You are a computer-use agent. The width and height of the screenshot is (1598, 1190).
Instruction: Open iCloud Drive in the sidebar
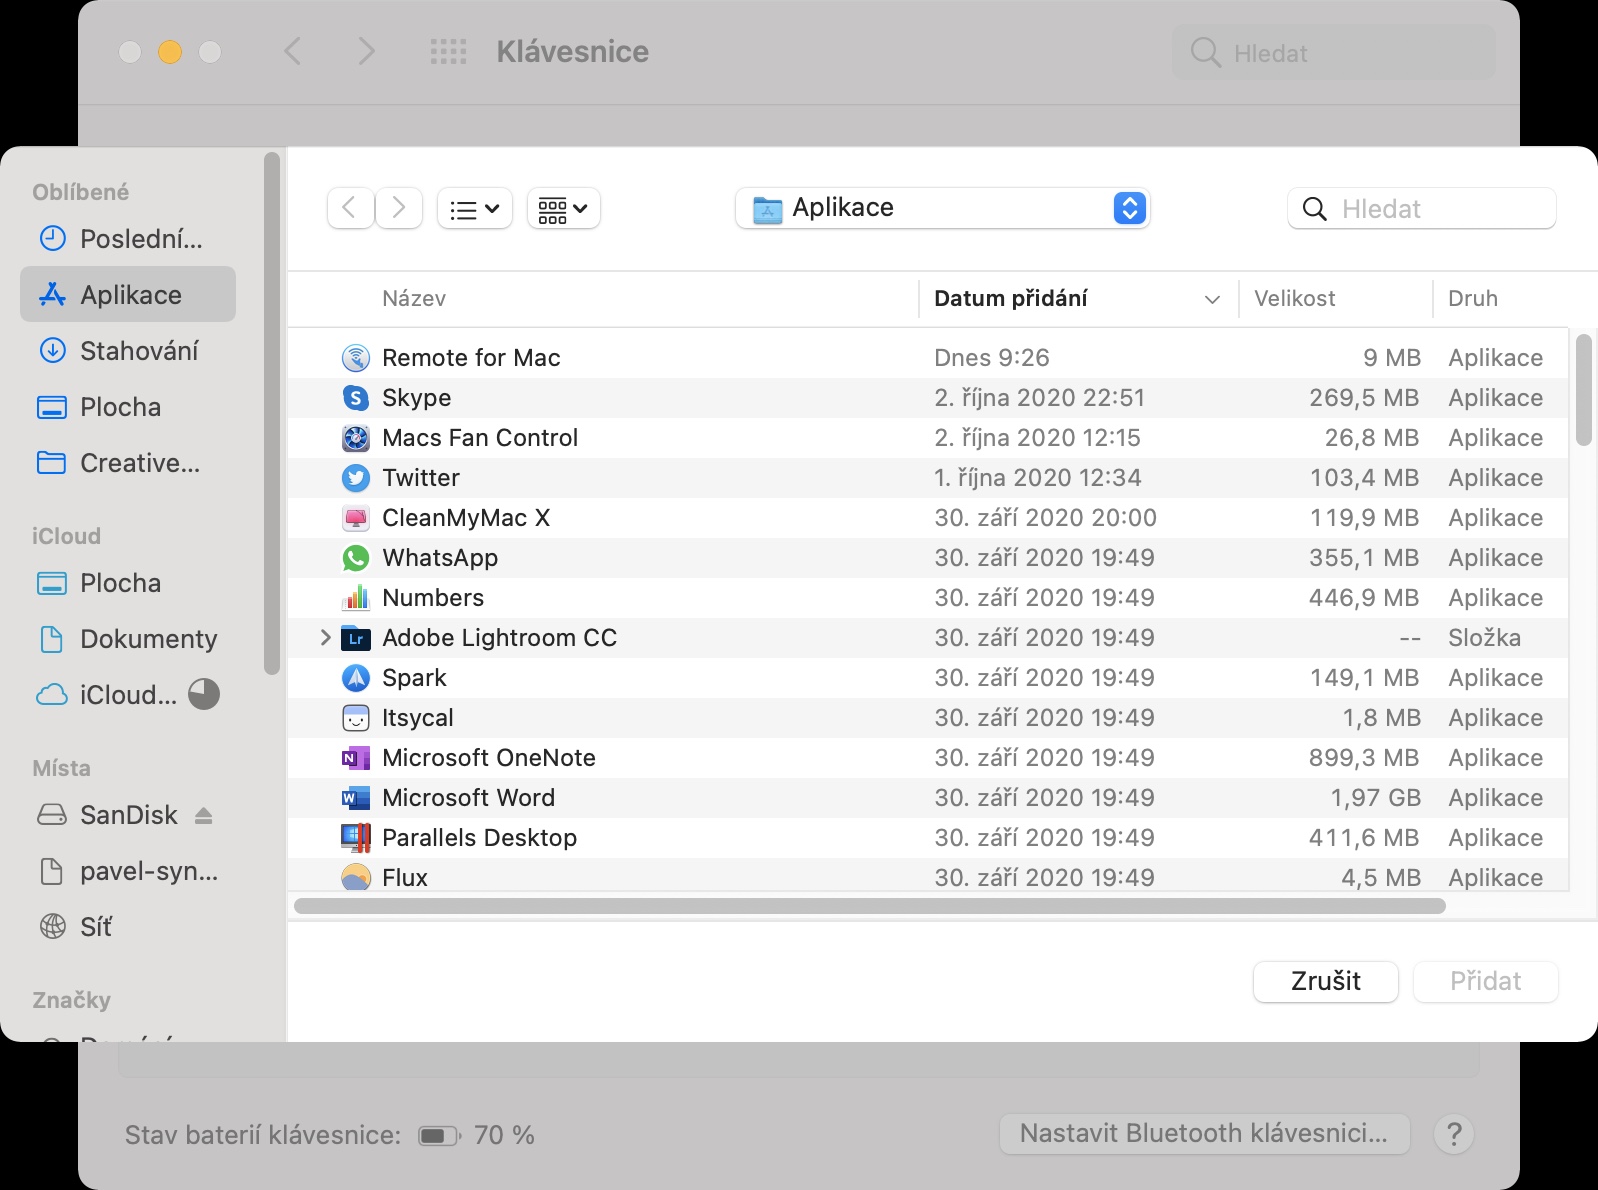coord(108,694)
